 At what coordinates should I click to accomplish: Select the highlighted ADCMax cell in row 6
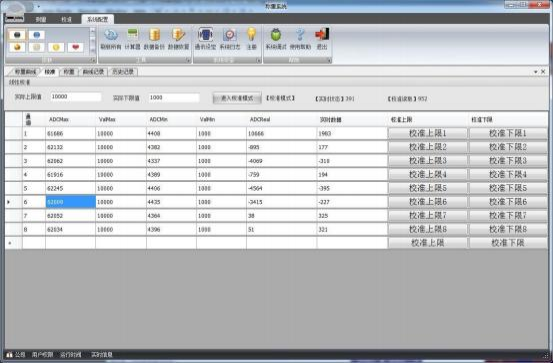click(x=71, y=202)
